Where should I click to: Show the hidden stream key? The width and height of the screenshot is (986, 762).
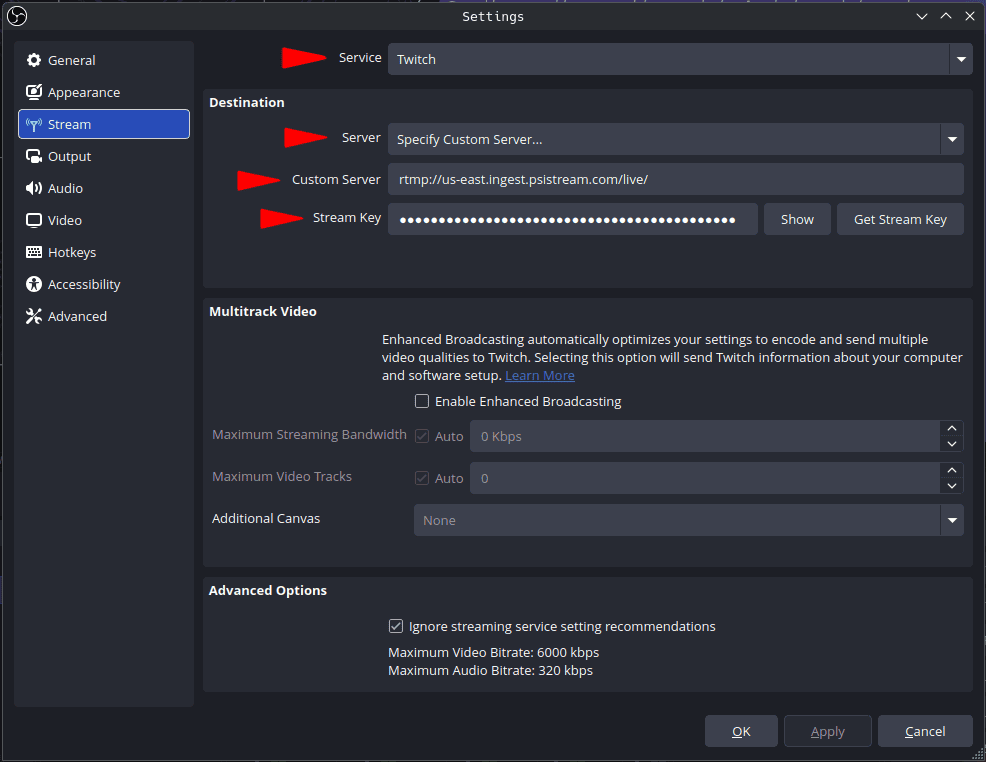[797, 219]
